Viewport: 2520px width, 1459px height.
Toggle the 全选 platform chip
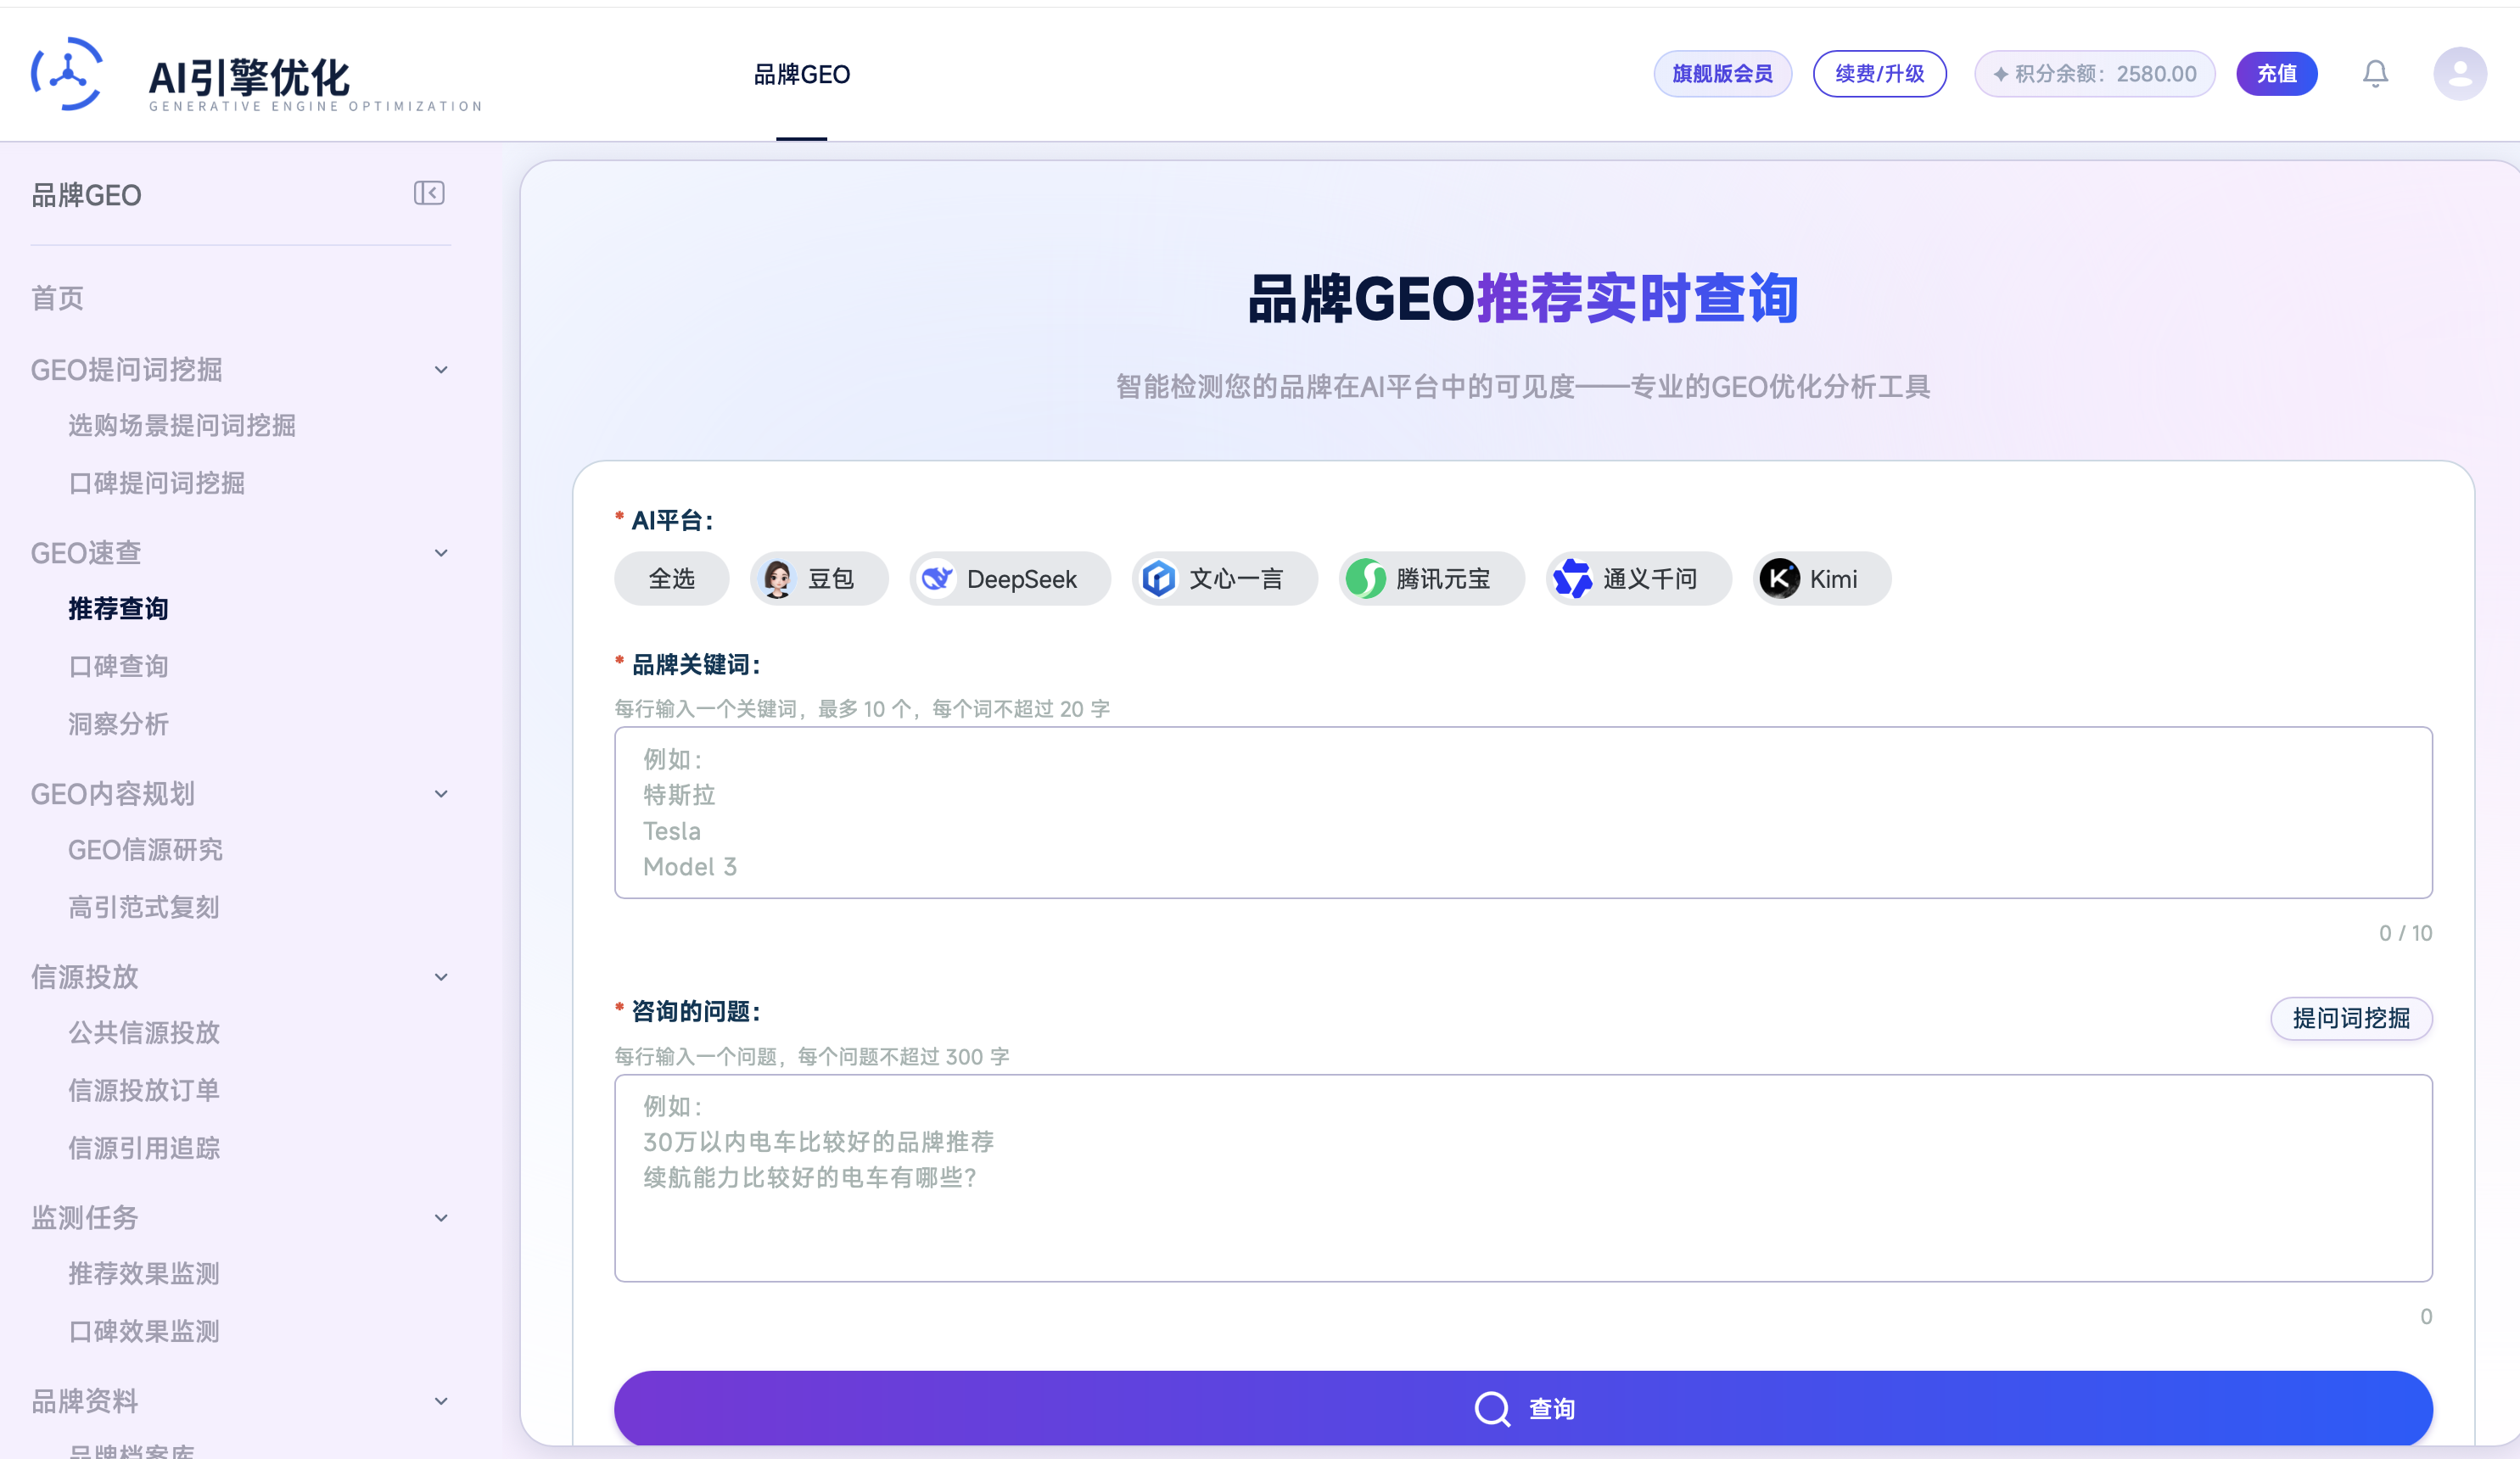[x=671, y=579]
